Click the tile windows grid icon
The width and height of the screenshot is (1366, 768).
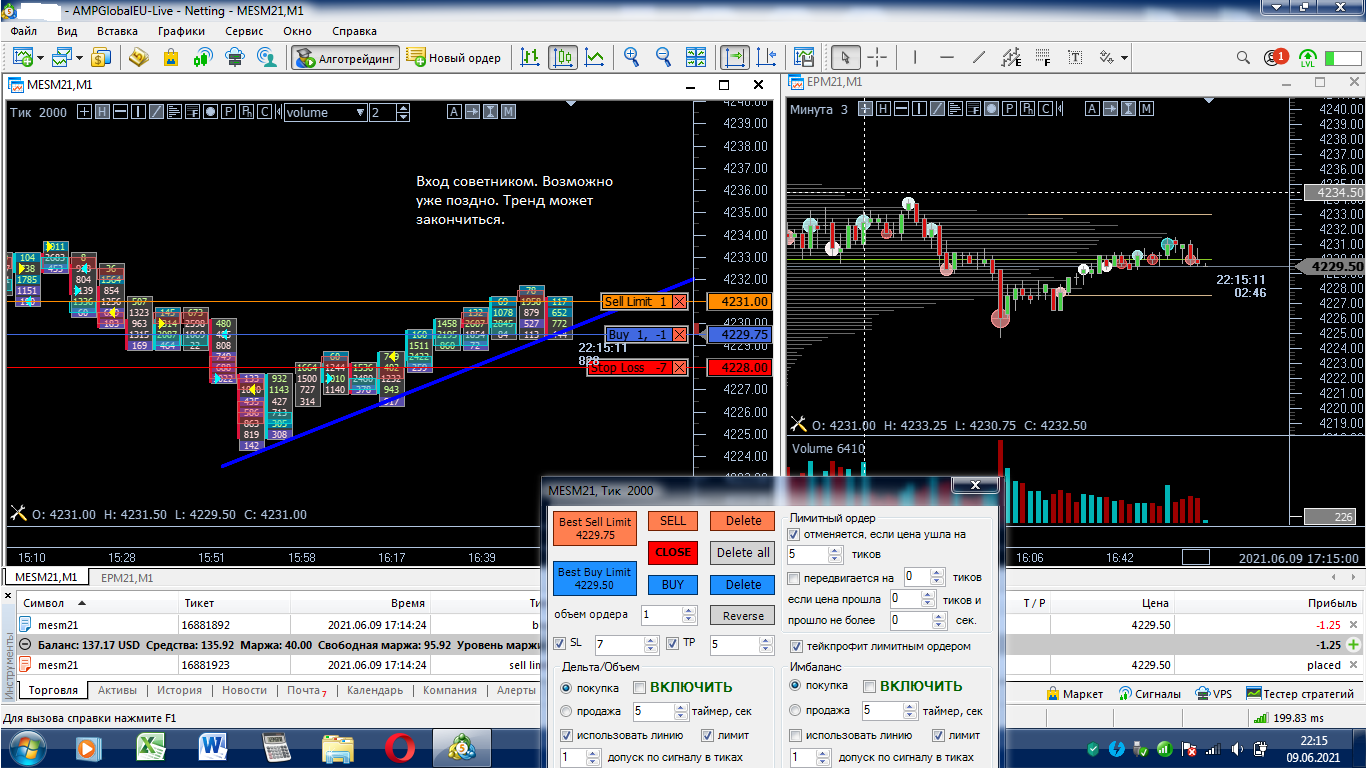coord(695,57)
